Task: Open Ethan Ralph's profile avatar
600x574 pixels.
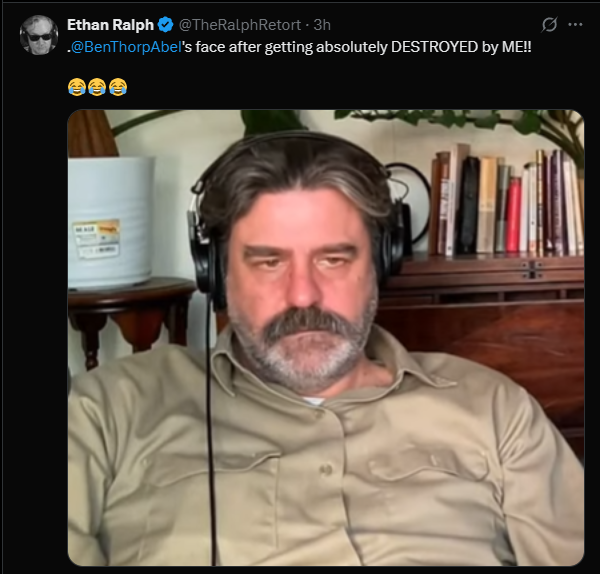Action: point(39,35)
